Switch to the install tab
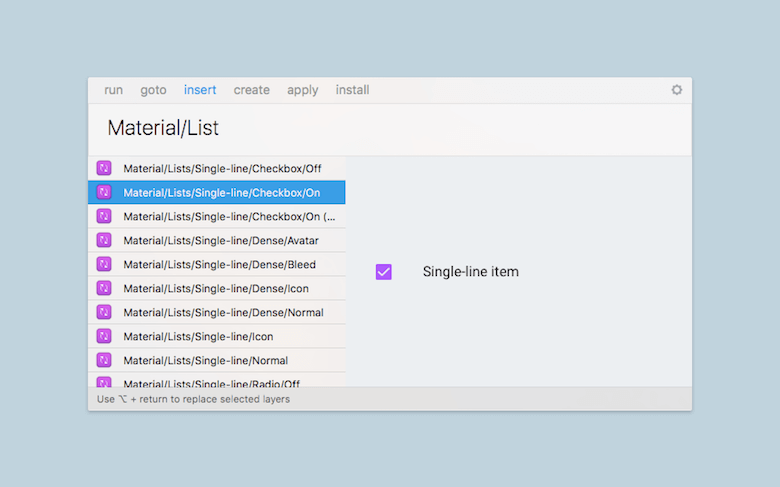 coord(352,90)
